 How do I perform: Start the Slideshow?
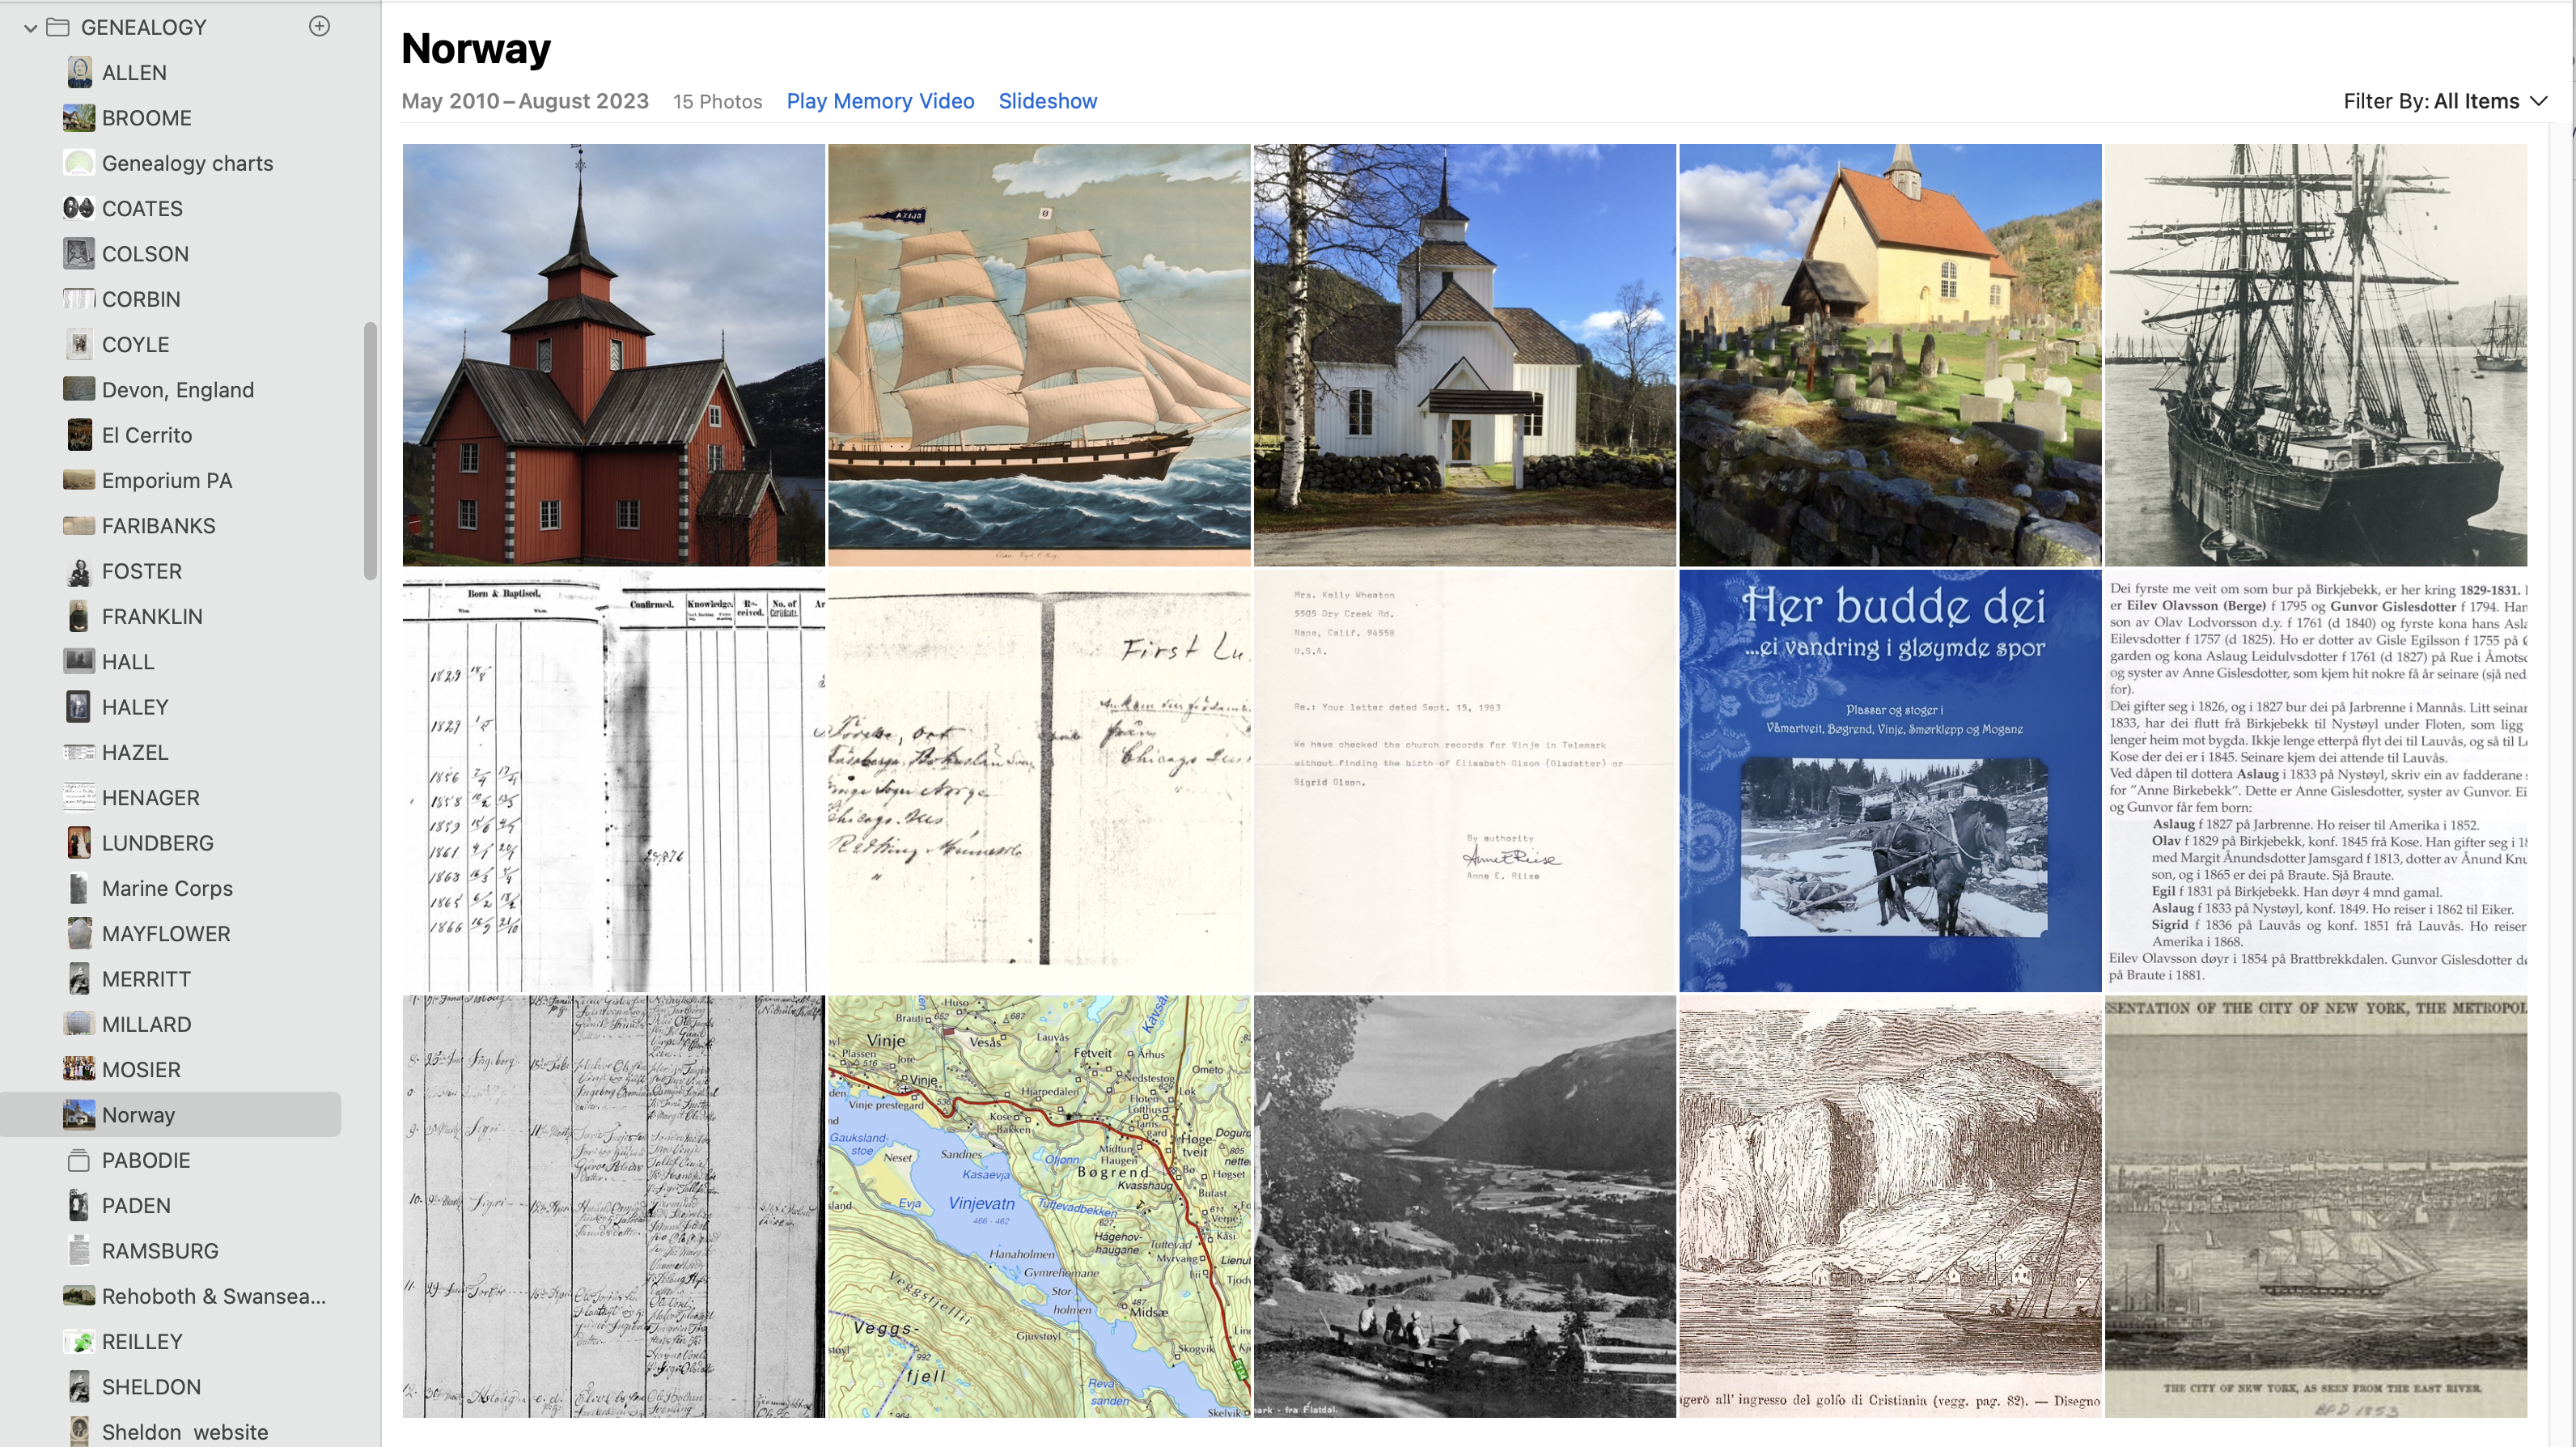coord(1047,101)
